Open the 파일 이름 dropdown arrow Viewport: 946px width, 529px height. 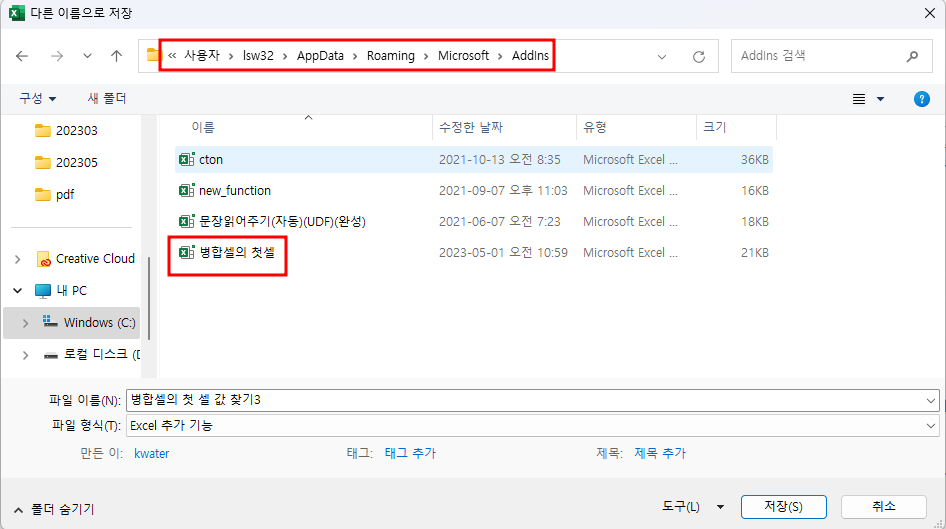pyautogui.click(x=930, y=401)
